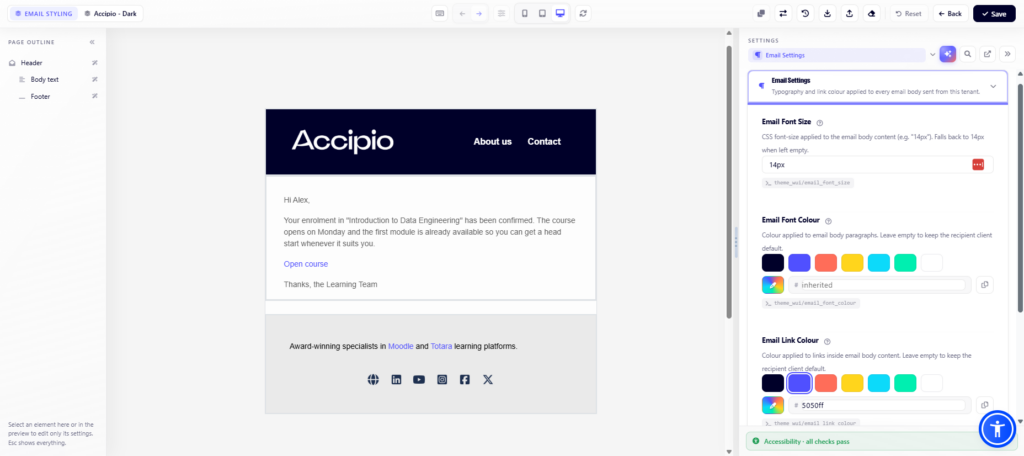
Task: Switch preview to mobile device
Action: click(x=524, y=13)
